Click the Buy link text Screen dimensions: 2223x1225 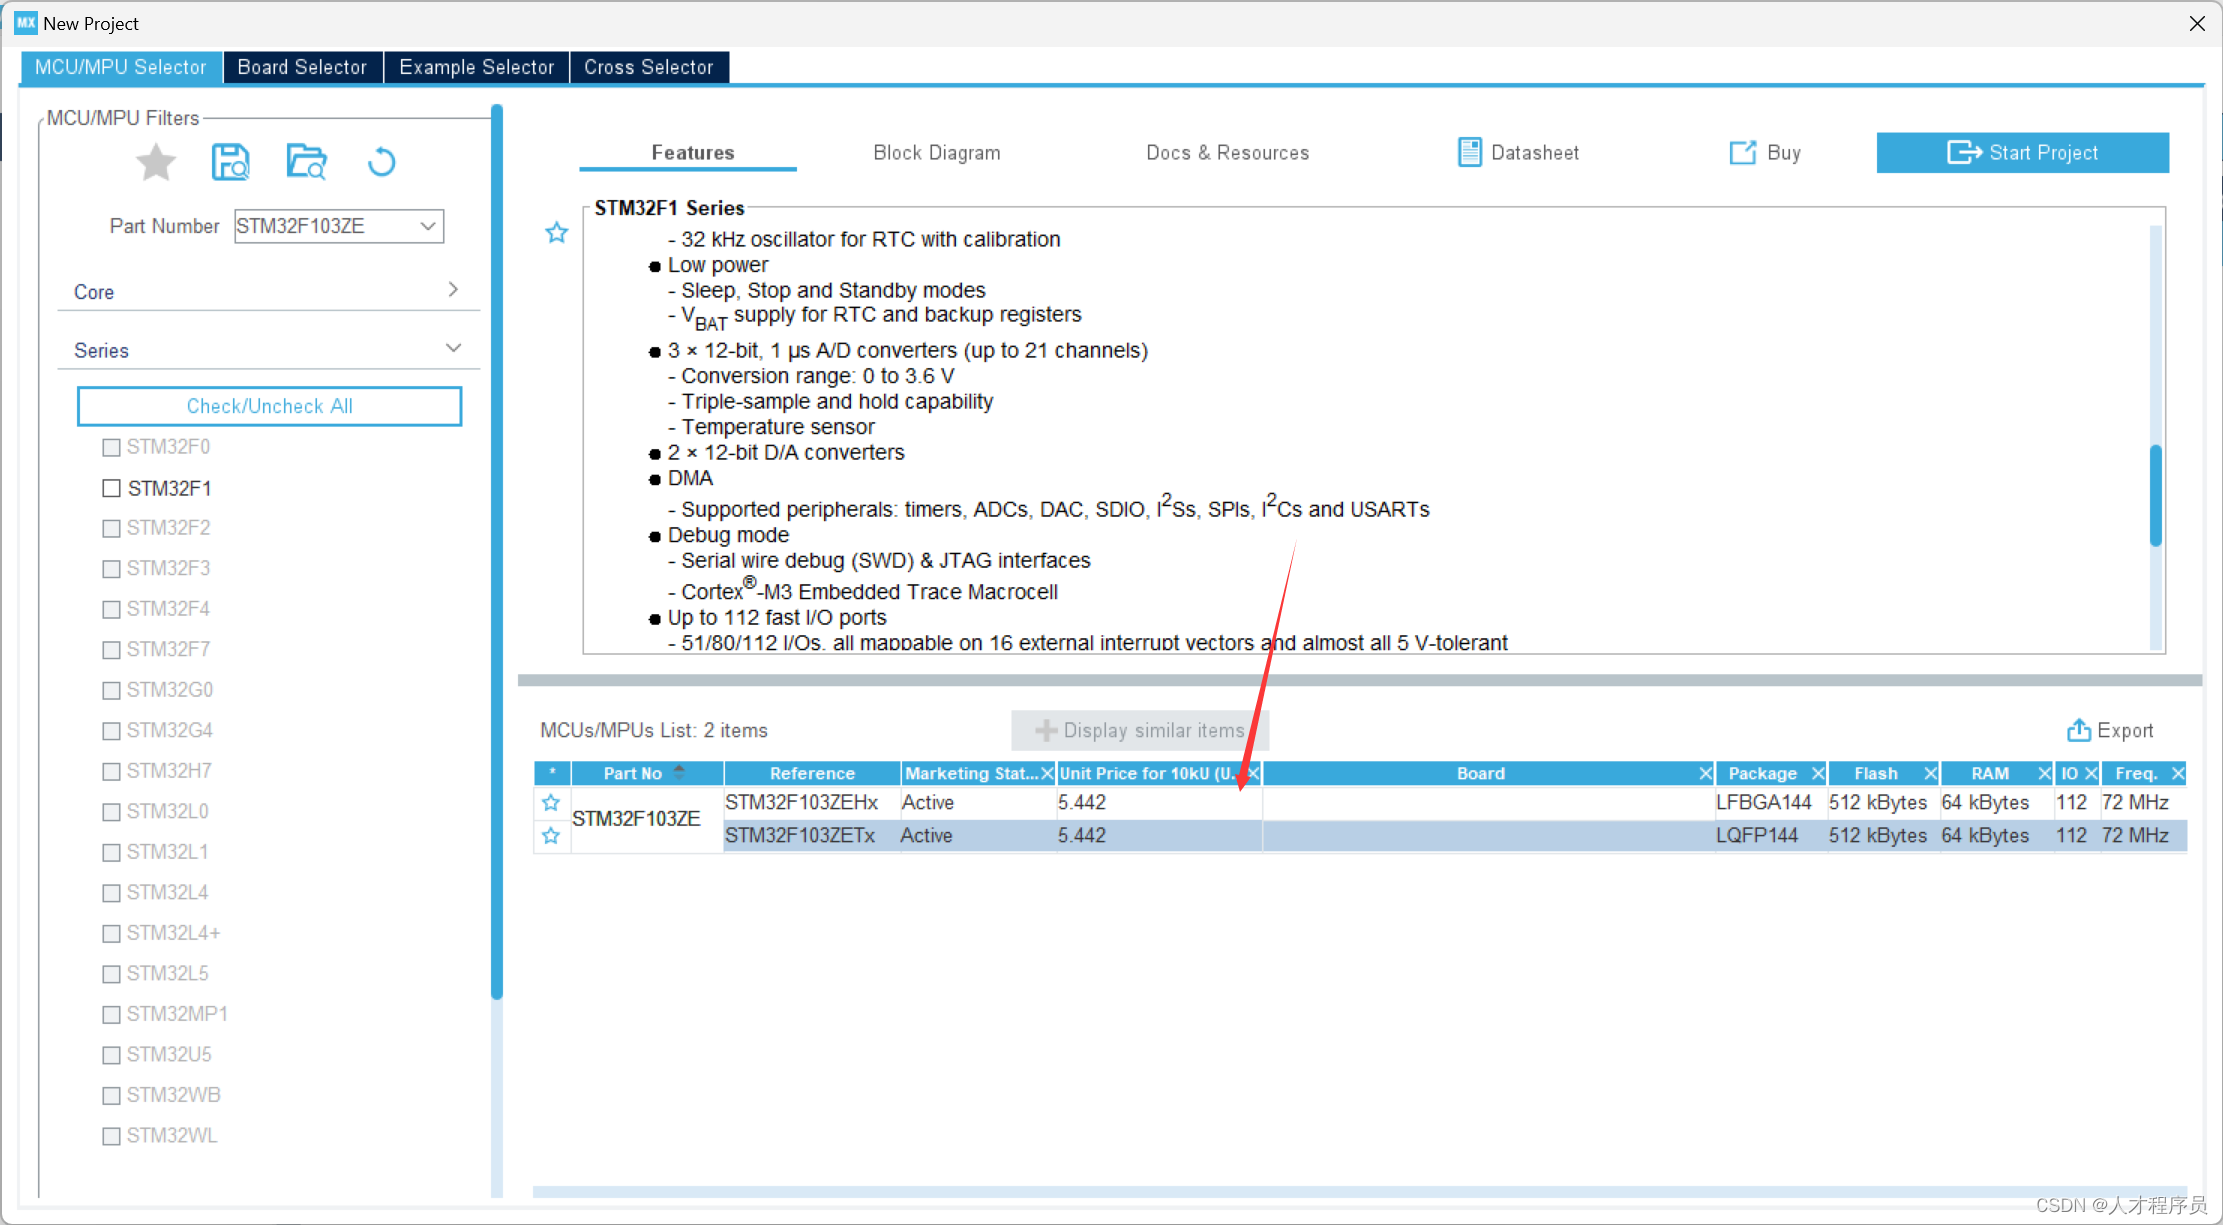(1784, 152)
